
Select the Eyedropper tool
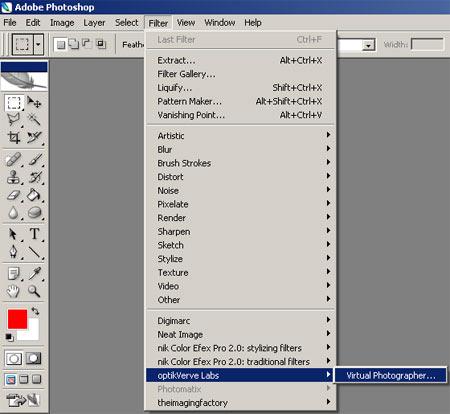point(34,274)
